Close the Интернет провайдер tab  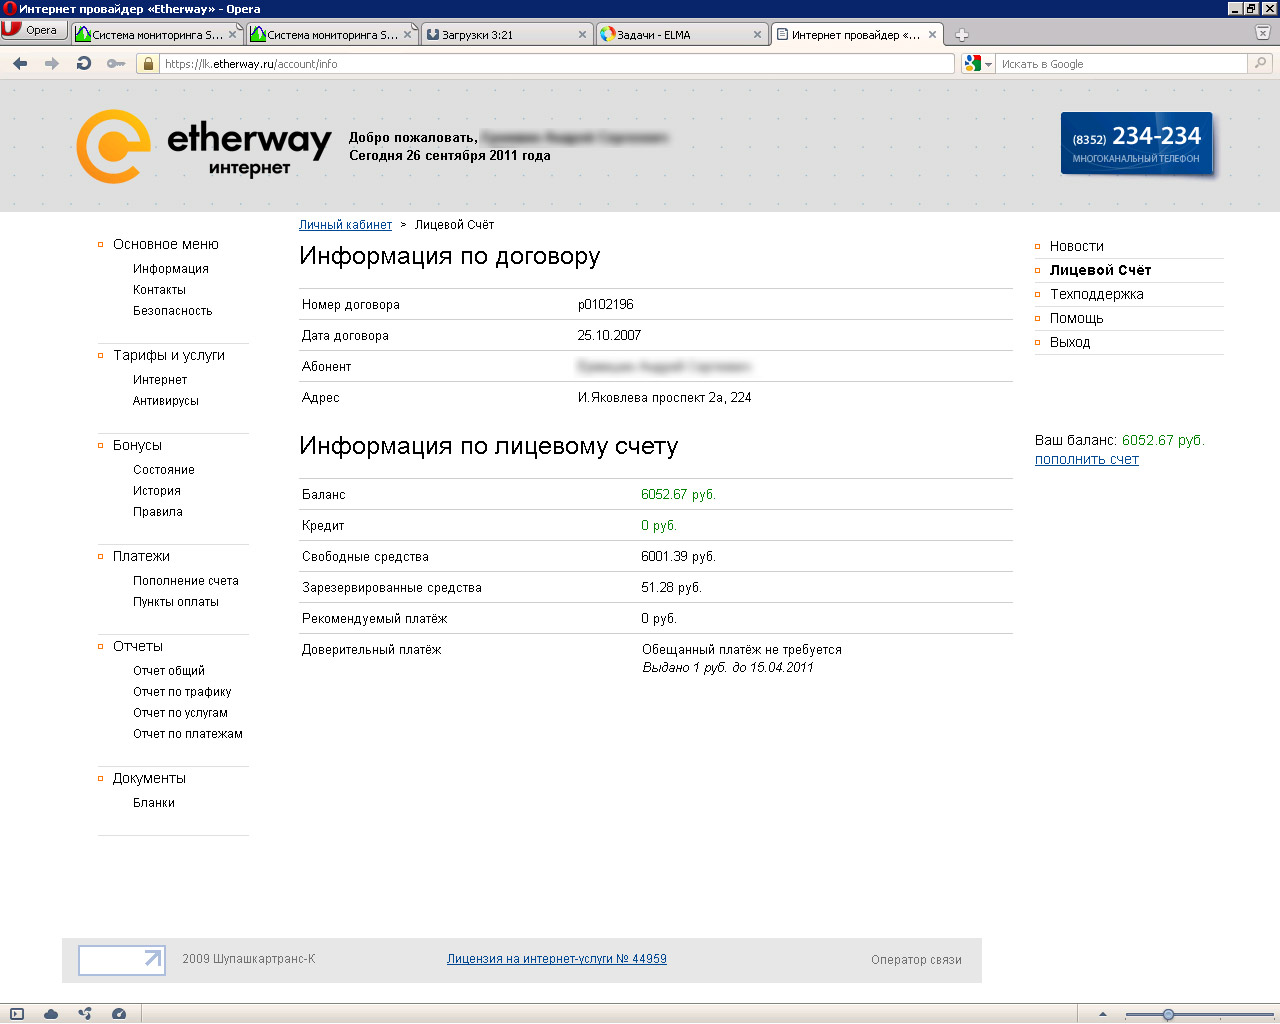pyautogui.click(x=932, y=34)
